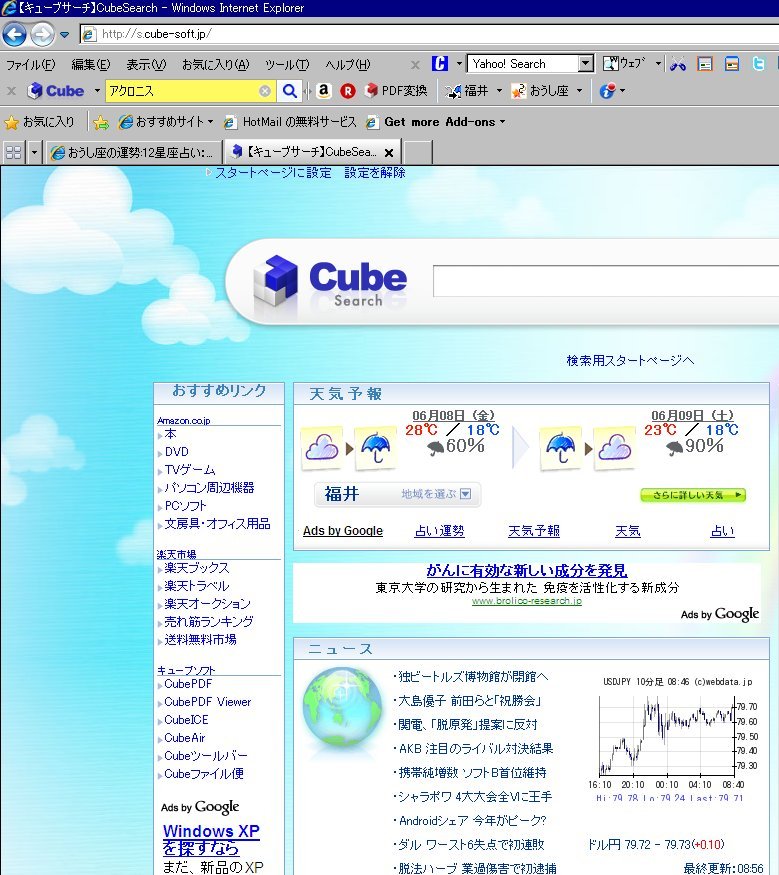Switch to the おうし座の運勢 tab
This screenshot has width=779, height=875.
(132, 152)
